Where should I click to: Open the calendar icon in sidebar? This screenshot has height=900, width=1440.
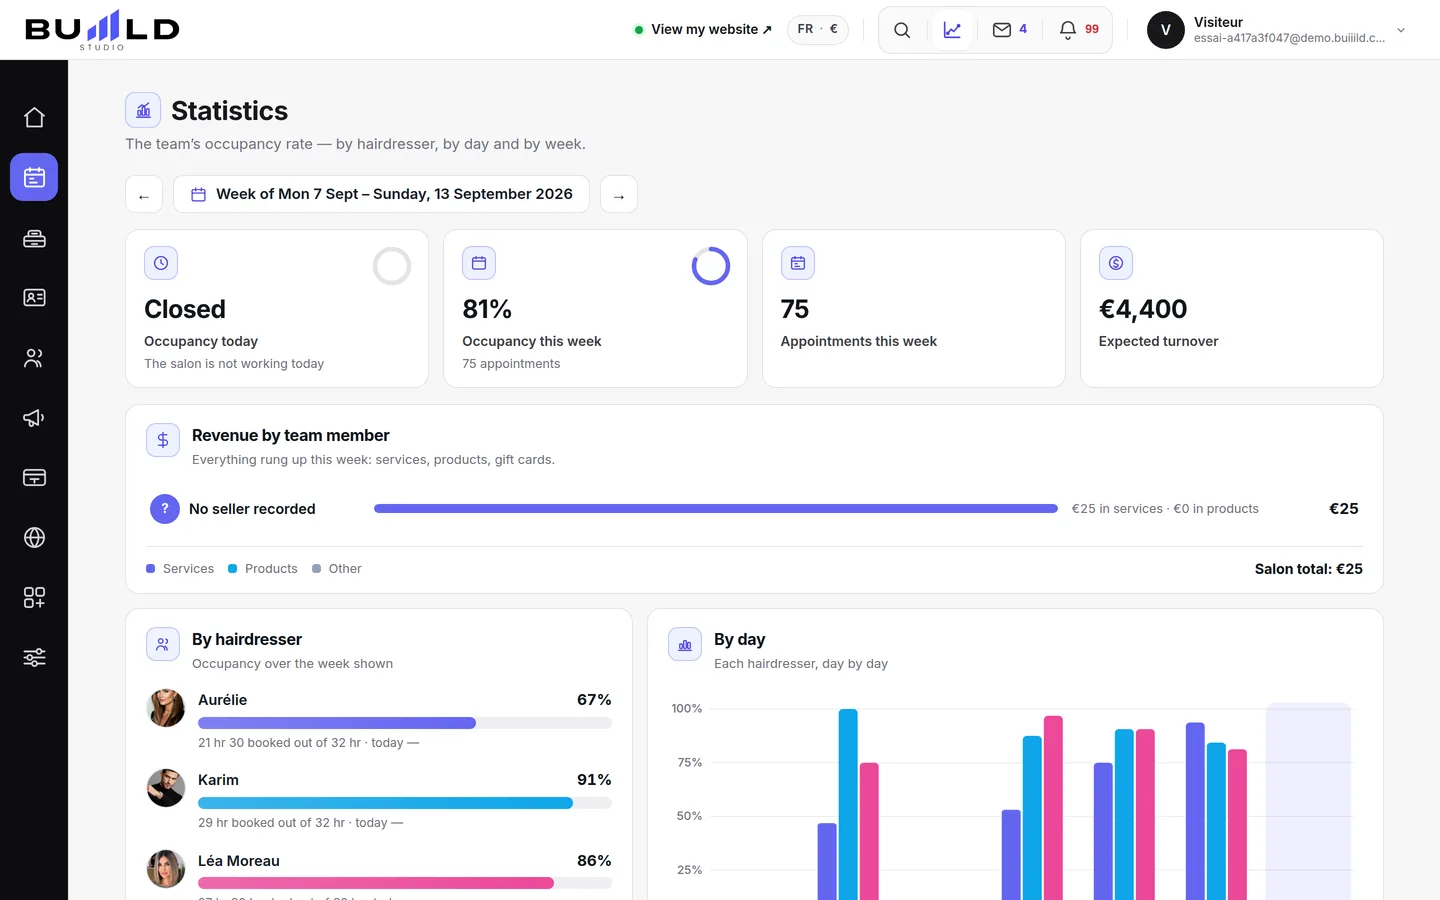point(34,178)
